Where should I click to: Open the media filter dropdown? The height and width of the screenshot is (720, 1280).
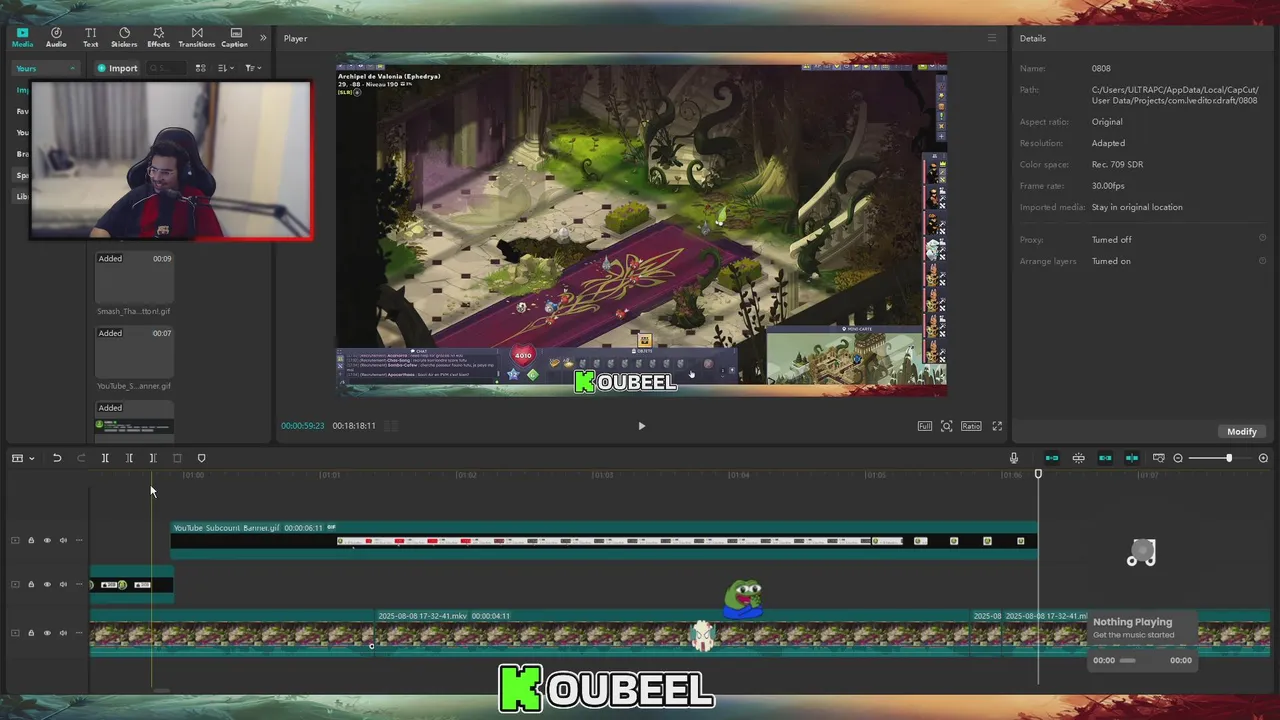click(x=253, y=68)
